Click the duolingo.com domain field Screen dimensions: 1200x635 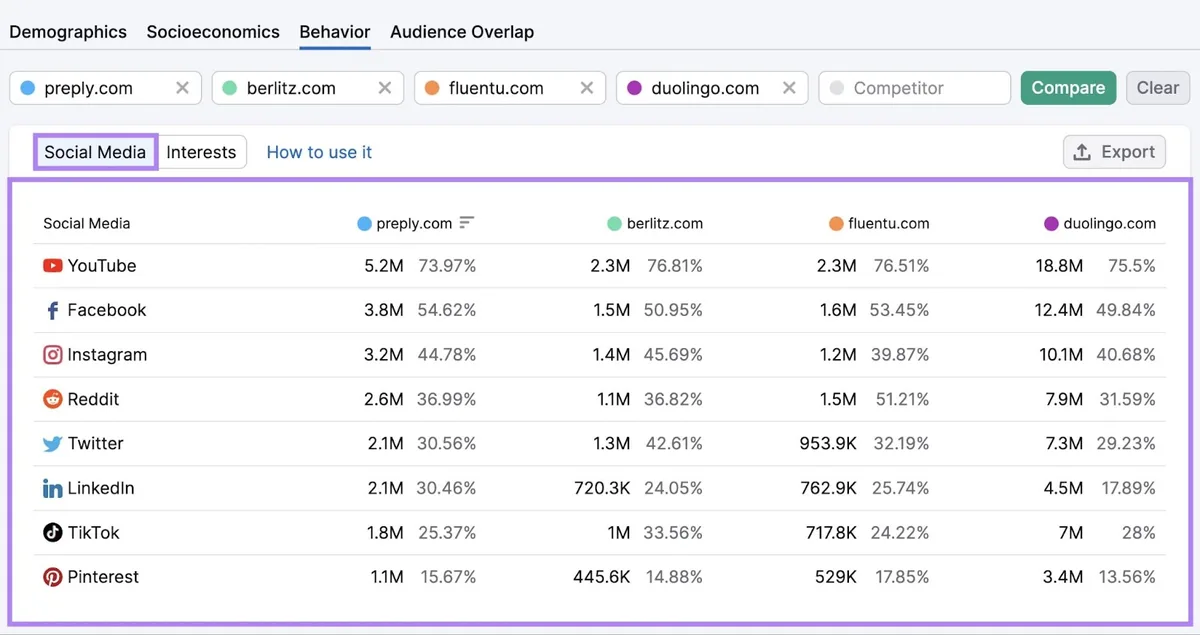pos(712,88)
